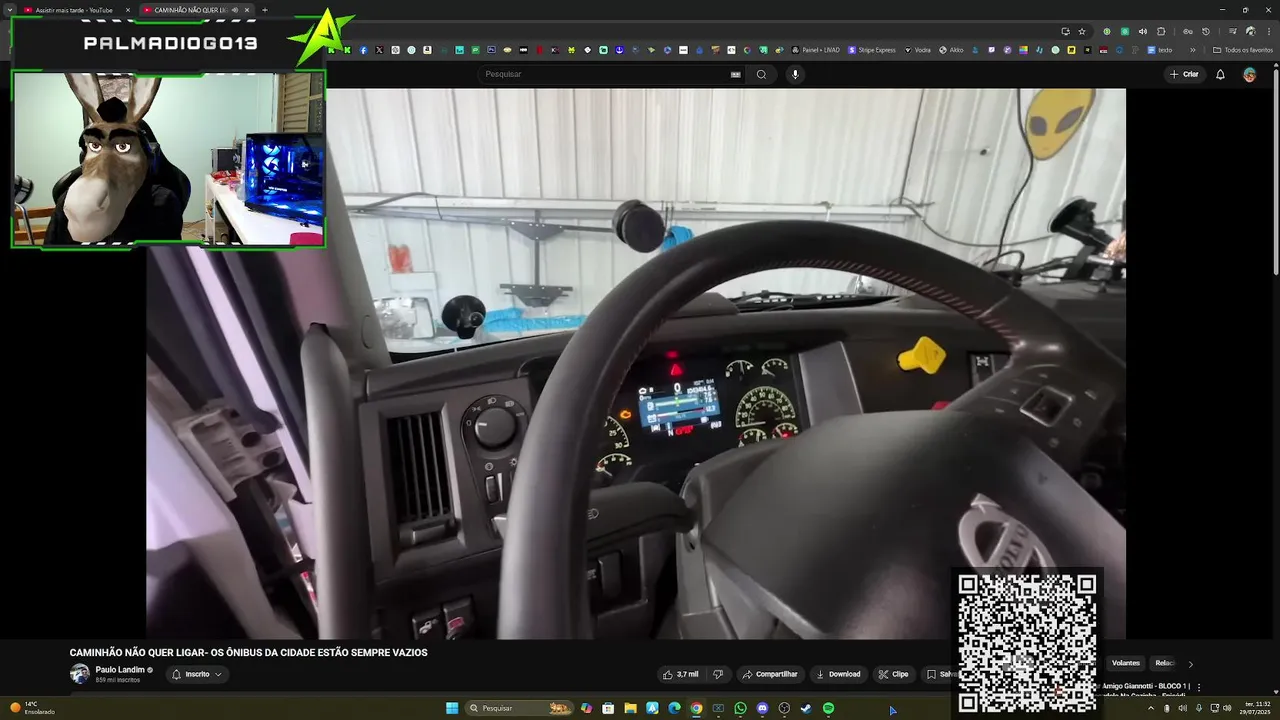Open the texto bookmark

click(x=1159, y=50)
